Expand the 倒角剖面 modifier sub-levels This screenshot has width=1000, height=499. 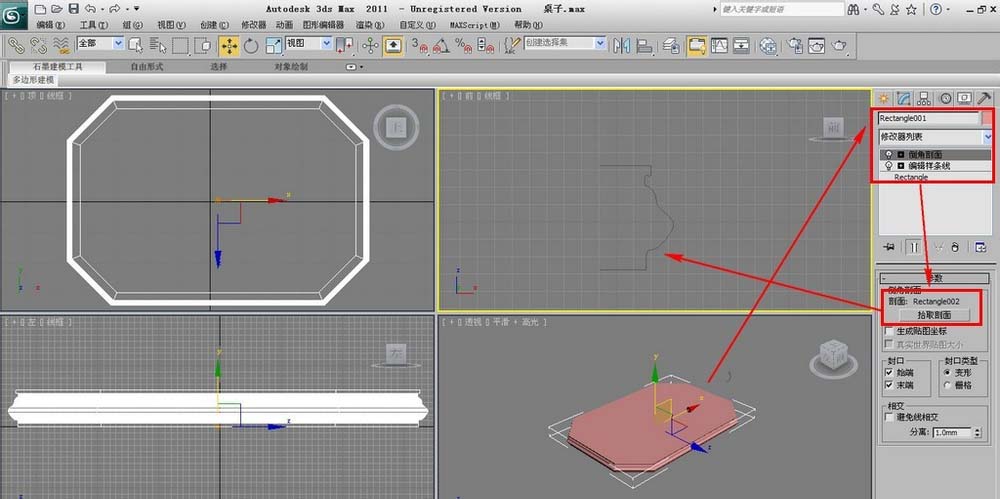point(901,154)
